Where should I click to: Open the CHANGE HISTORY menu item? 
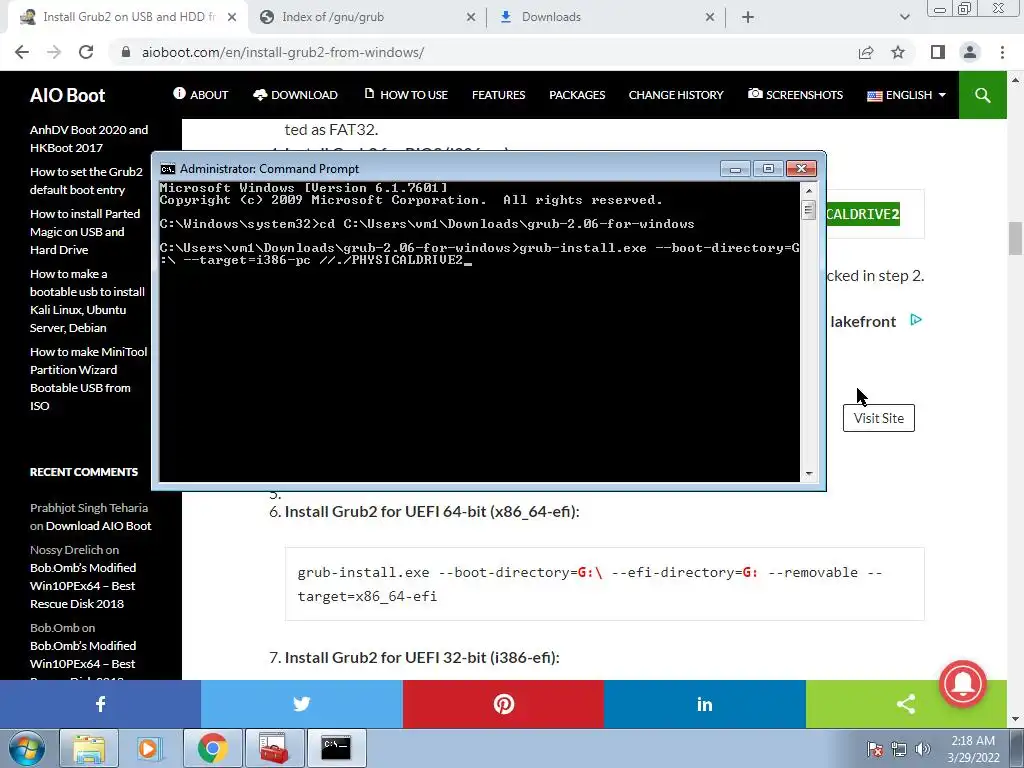tap(676, 95)
